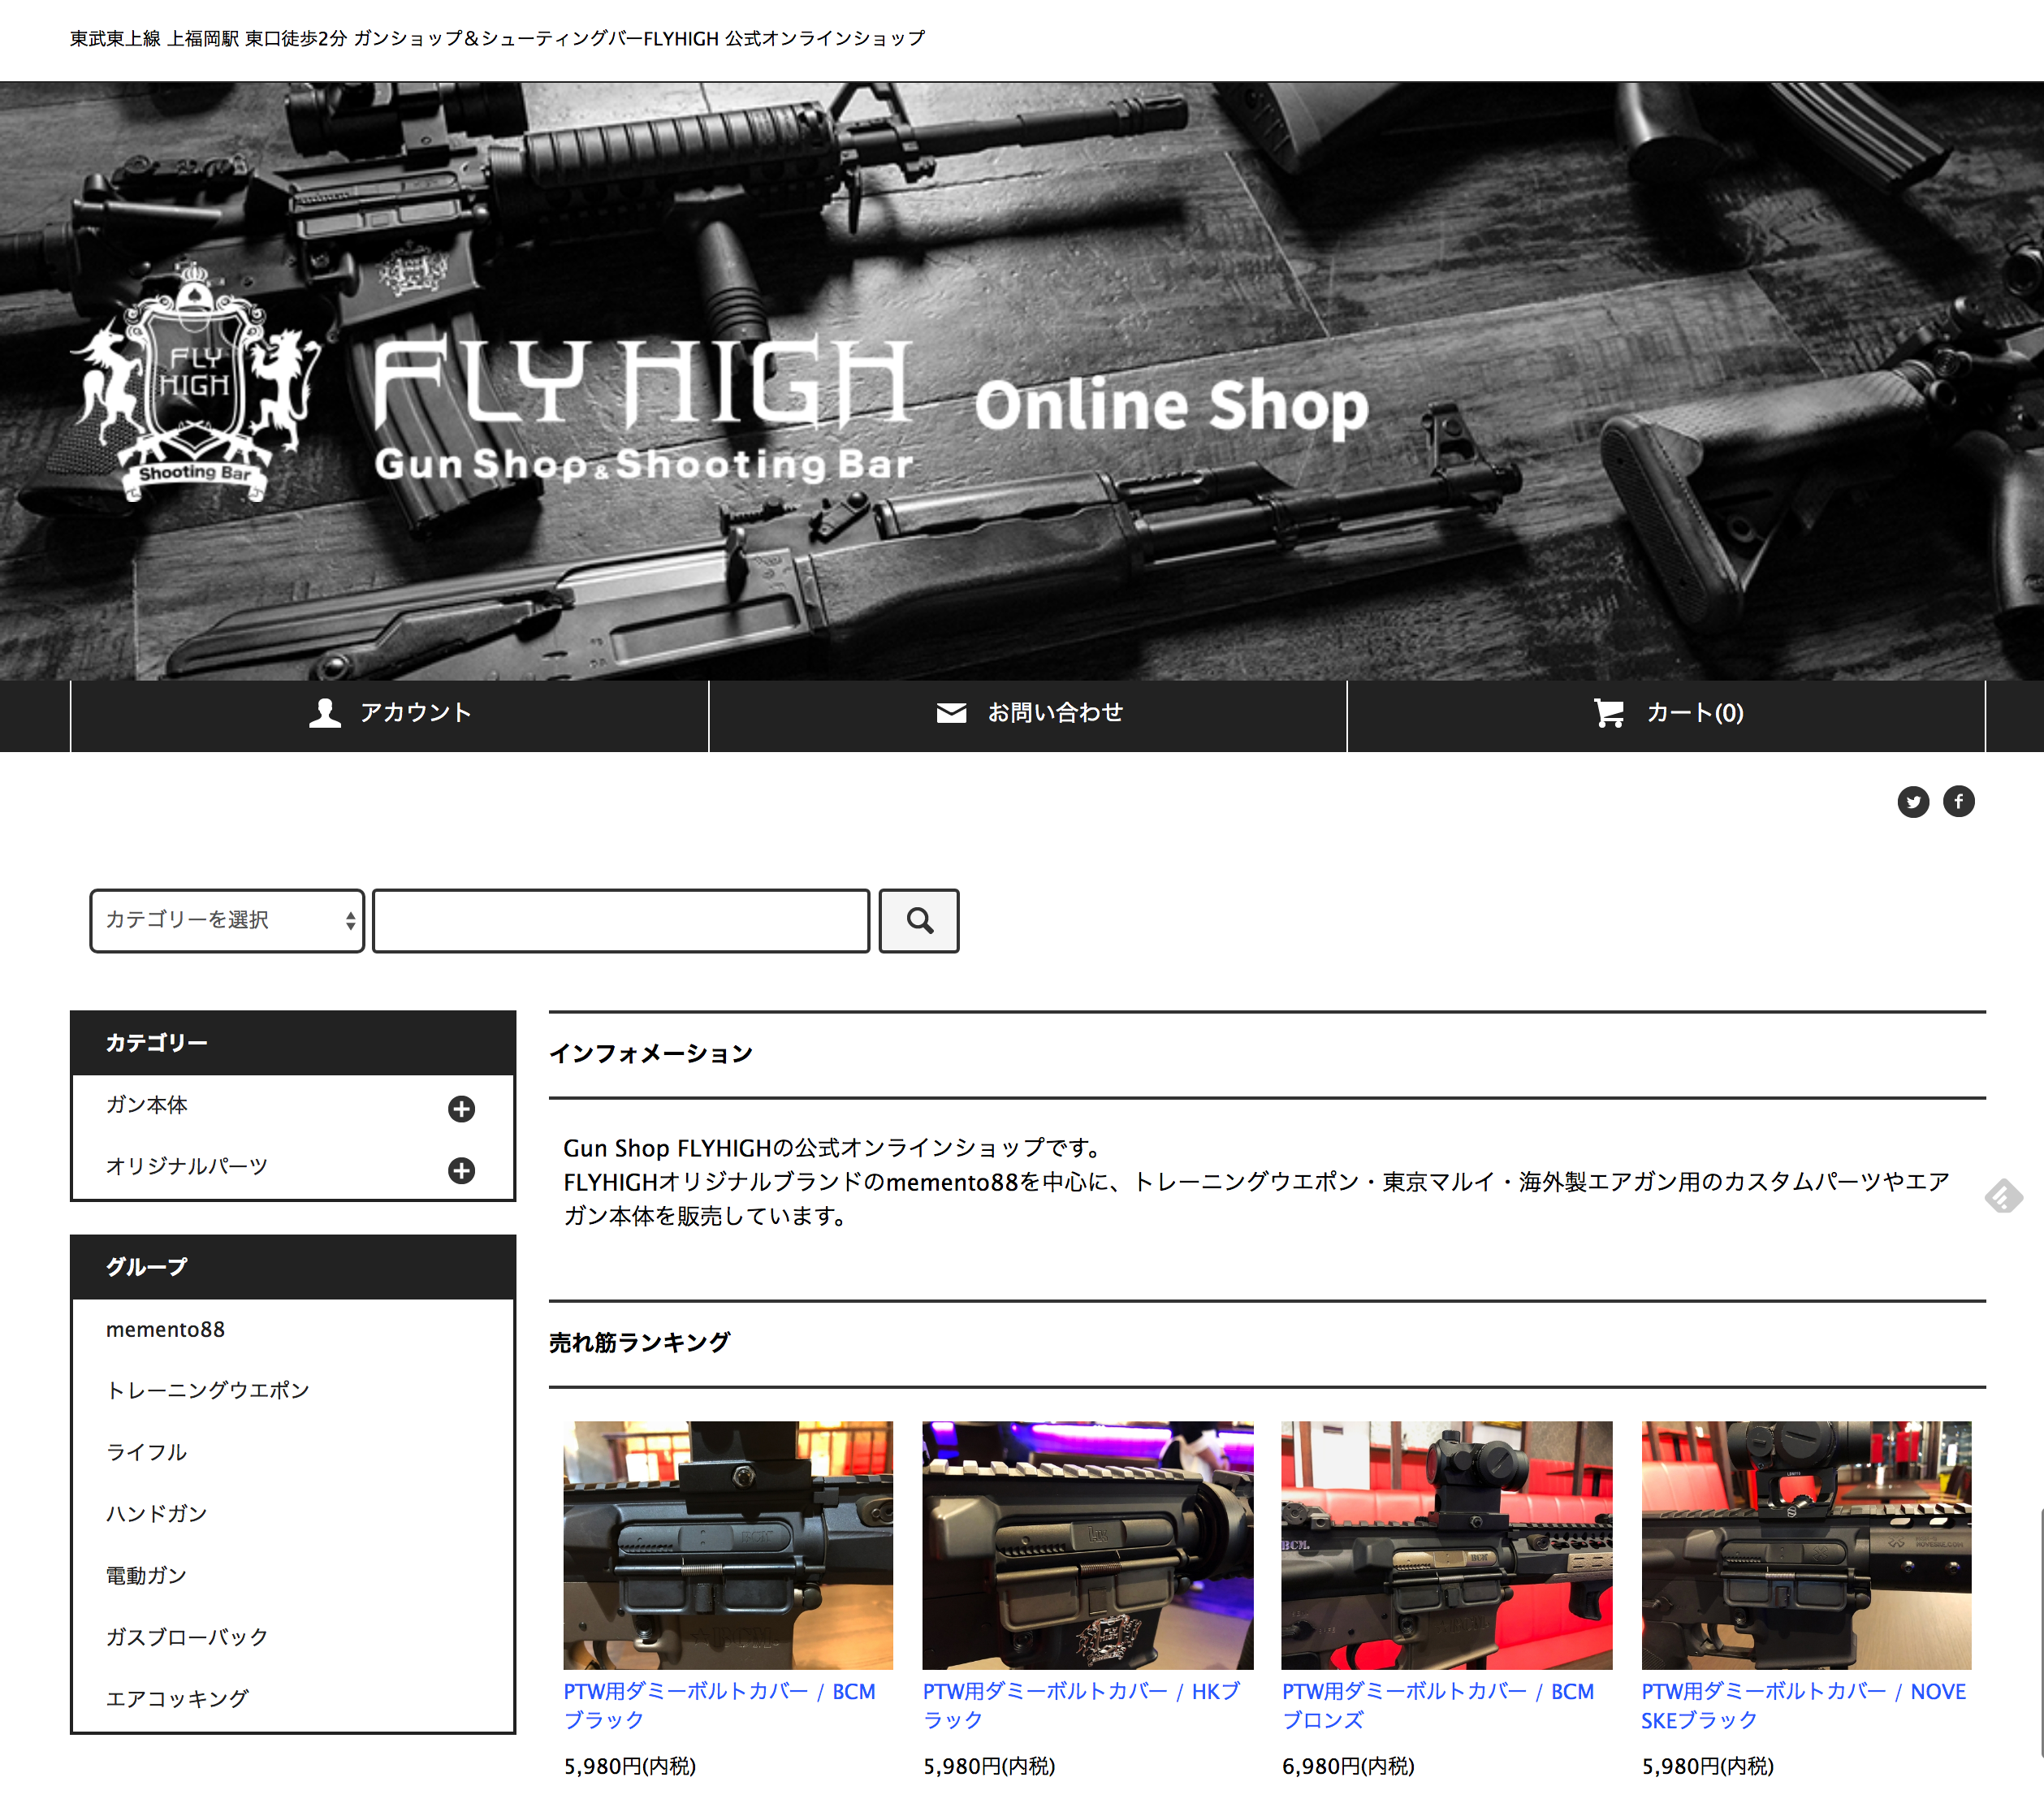Open the memento88 group
Viewport: 2044px width, 1799px height.
[165, 1329]
